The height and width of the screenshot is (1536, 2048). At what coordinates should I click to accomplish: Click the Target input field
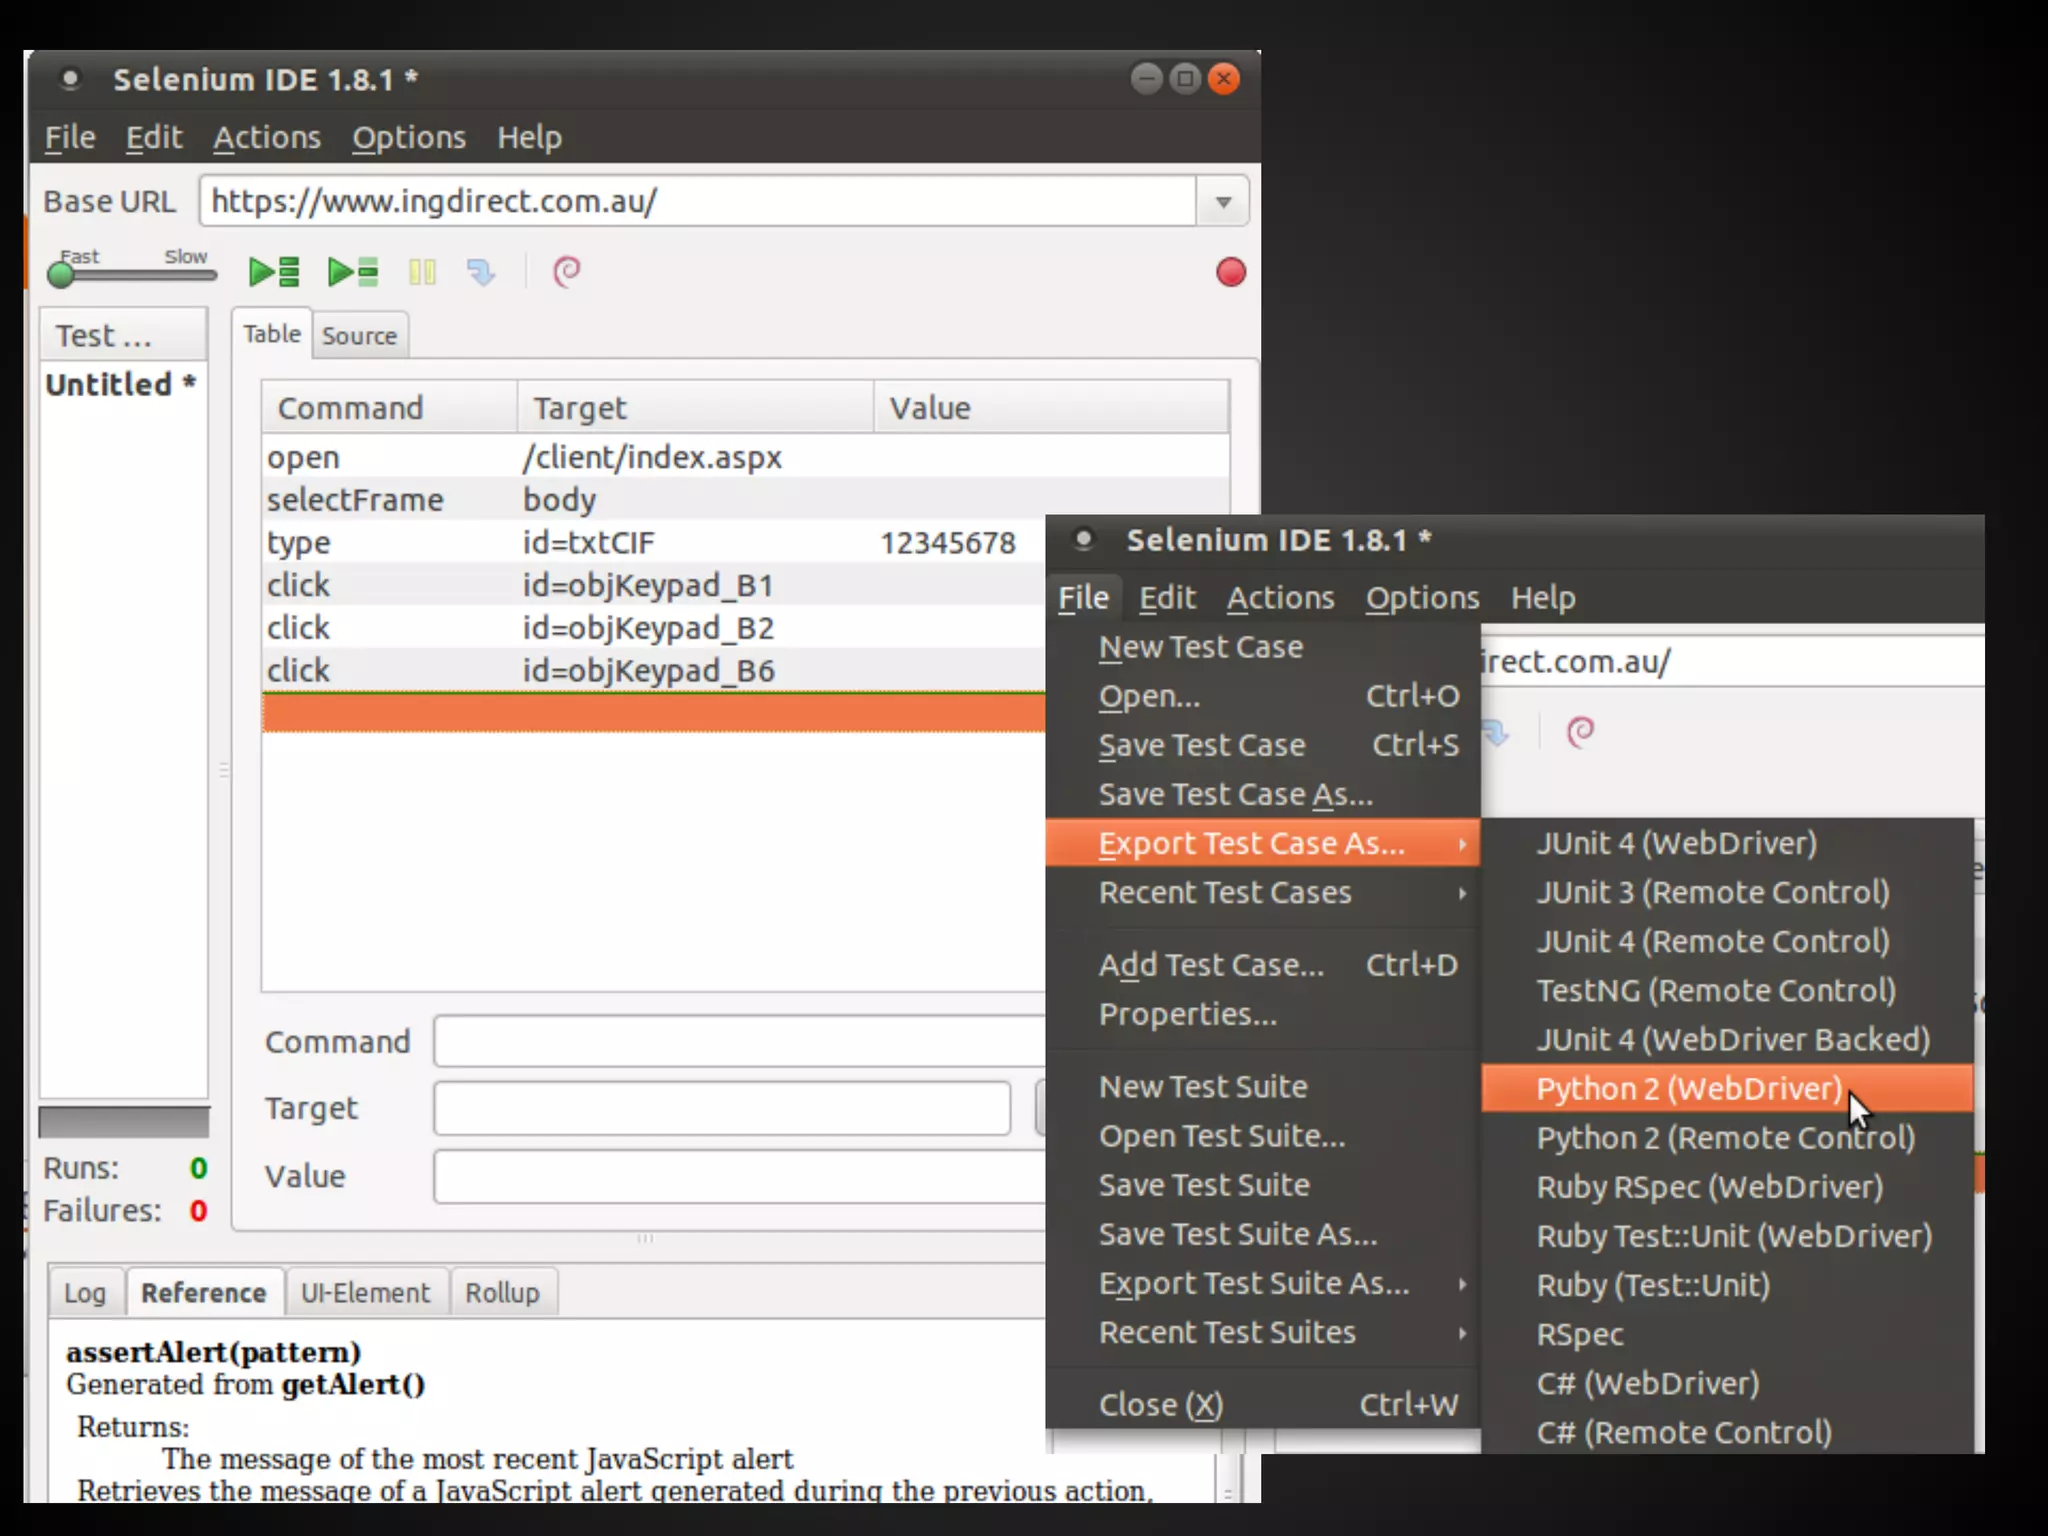coord(722,1108)
